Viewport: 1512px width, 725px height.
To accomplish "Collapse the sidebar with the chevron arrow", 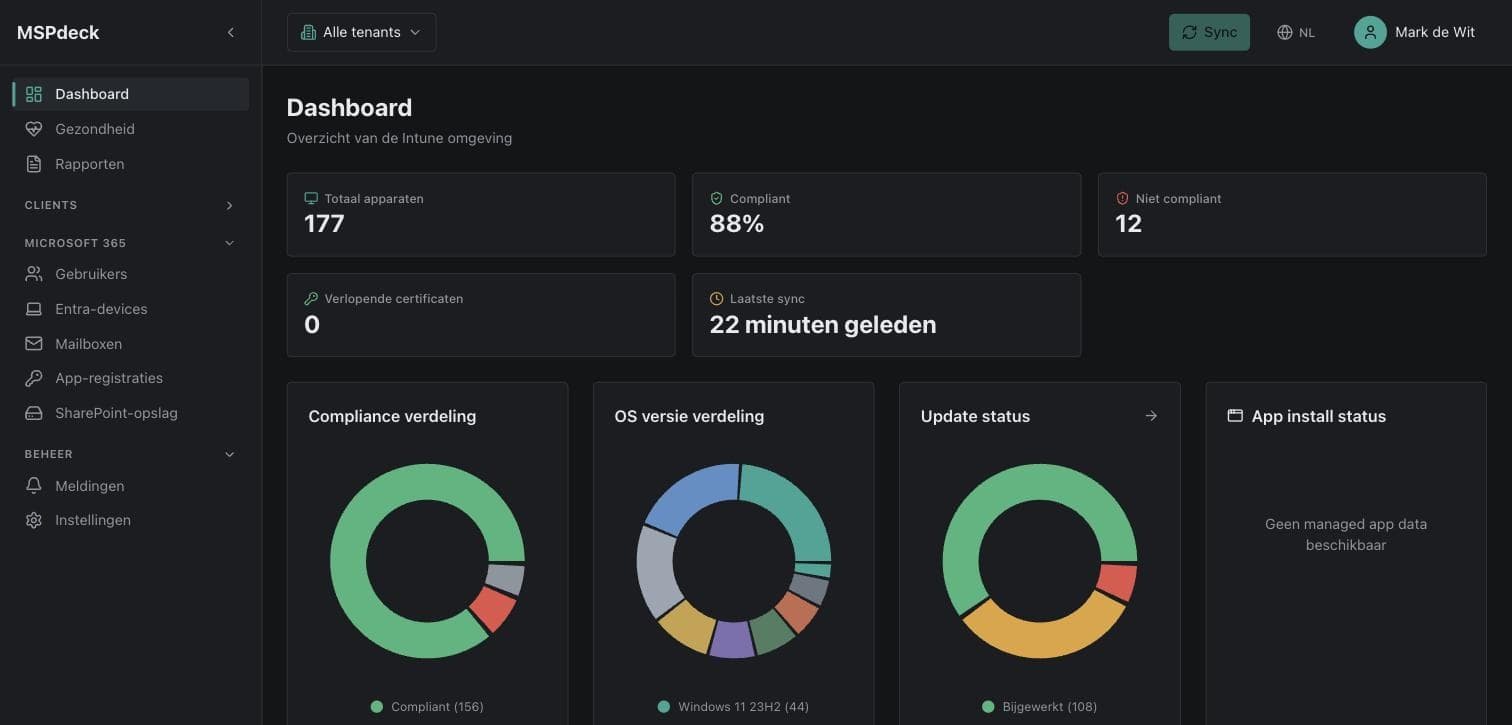I will 231,33.
